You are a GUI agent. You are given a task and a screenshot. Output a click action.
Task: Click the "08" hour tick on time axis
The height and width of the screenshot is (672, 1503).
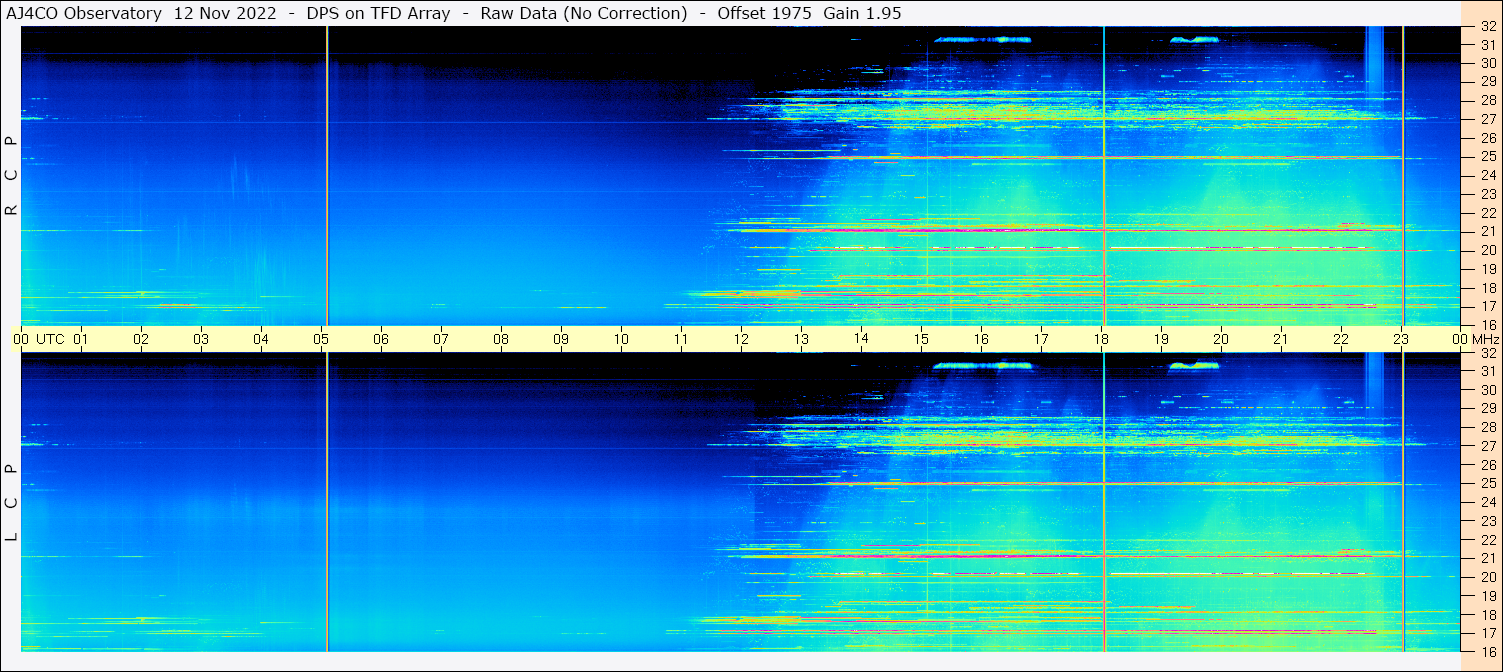501,339
